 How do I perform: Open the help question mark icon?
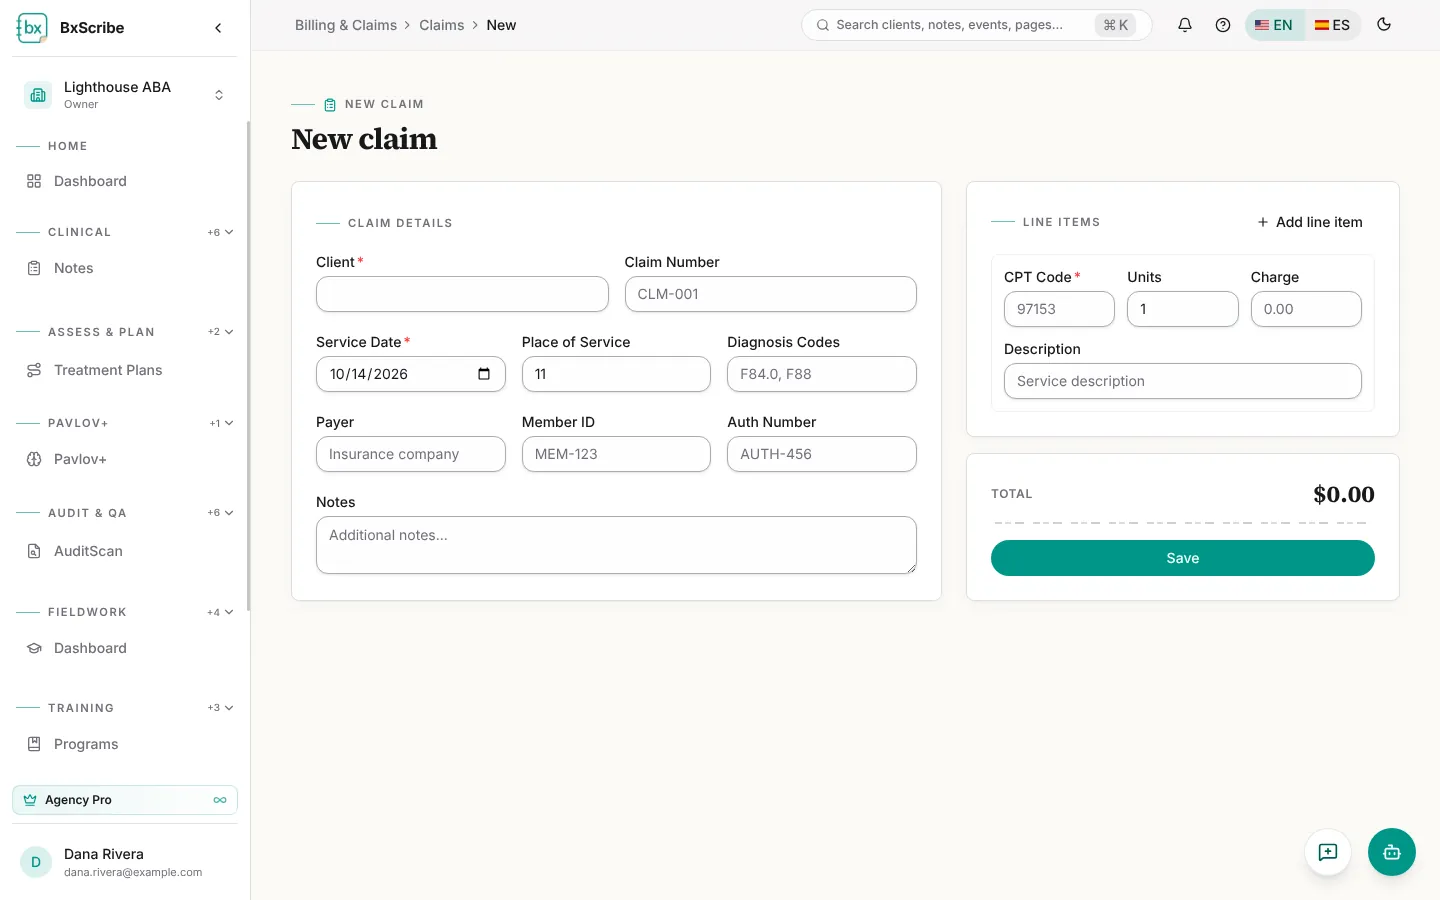click(1223, 25)
